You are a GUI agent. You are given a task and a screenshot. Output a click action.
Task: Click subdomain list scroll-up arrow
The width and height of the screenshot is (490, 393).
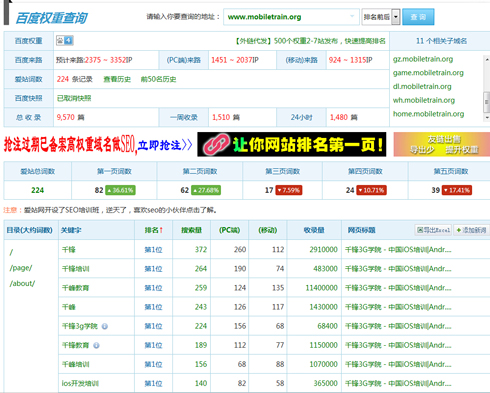click(487, 59)
